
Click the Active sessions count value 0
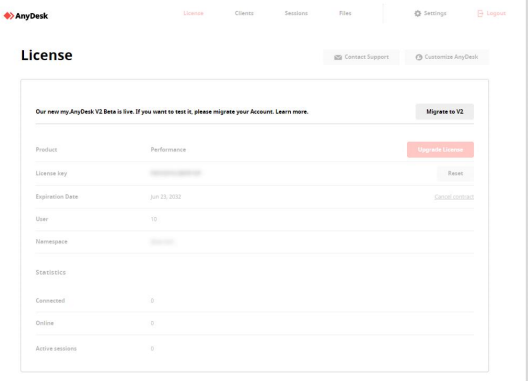tap(152, 349)
